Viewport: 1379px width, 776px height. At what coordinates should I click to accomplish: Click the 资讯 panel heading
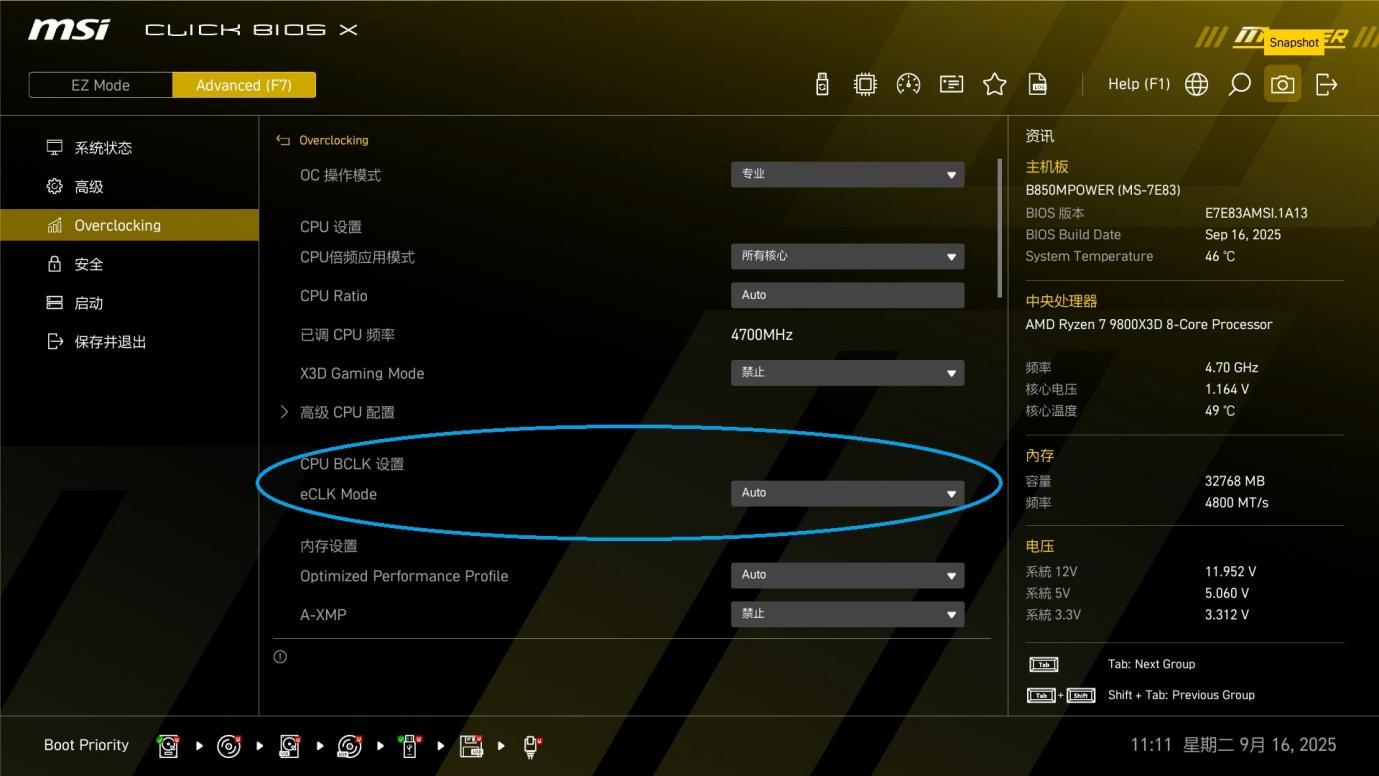coord(1039,136)
